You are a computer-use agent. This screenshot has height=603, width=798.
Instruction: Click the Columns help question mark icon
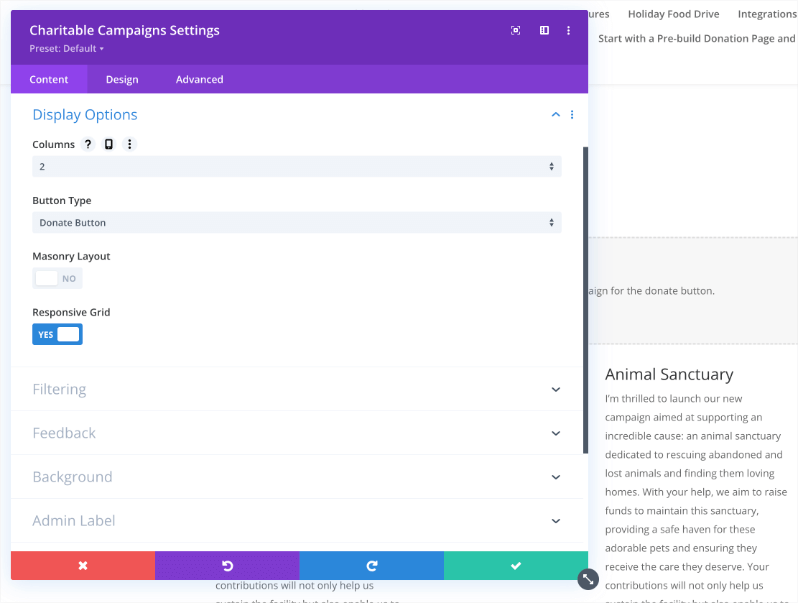(x=88, y=144)
